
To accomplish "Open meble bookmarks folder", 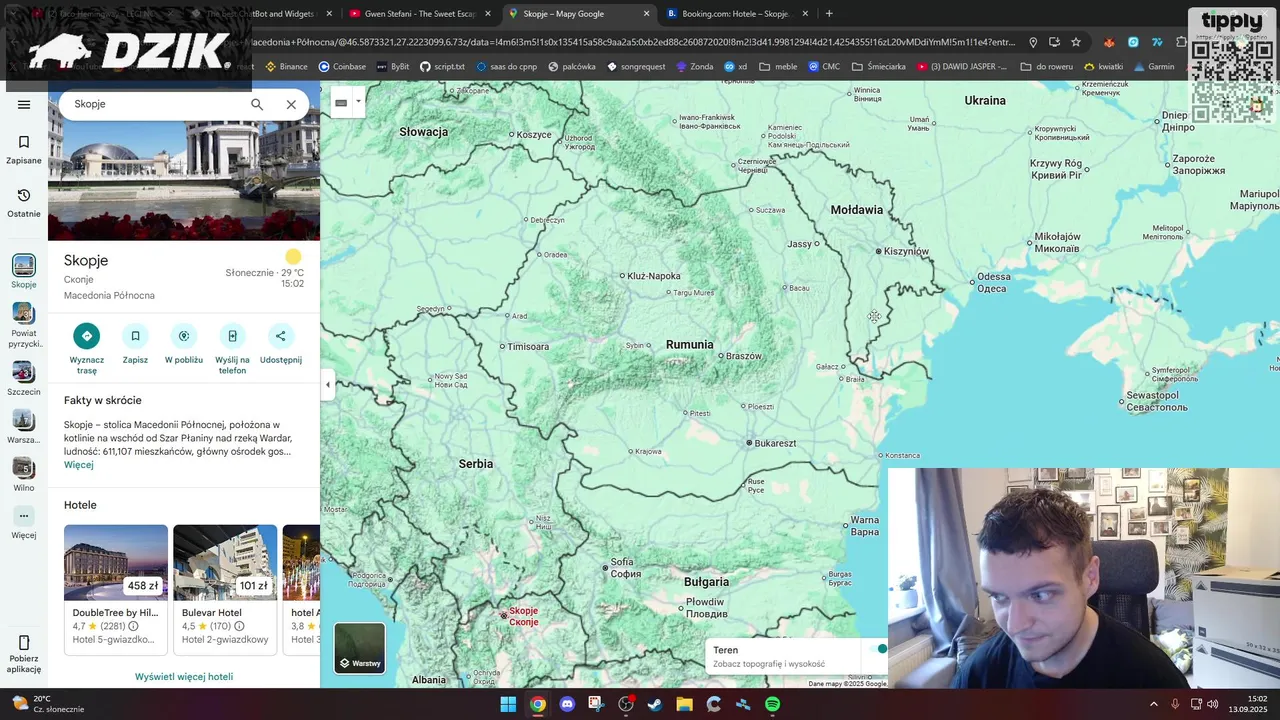I will [779, 66].
